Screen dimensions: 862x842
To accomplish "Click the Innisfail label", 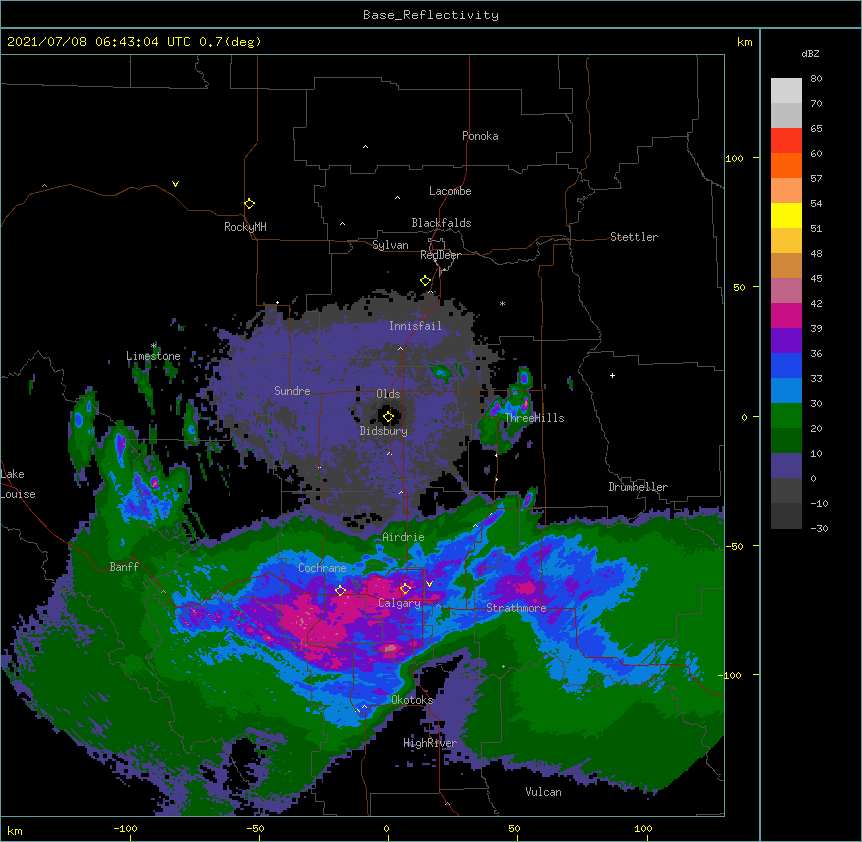I will click(x=415, y=326).
